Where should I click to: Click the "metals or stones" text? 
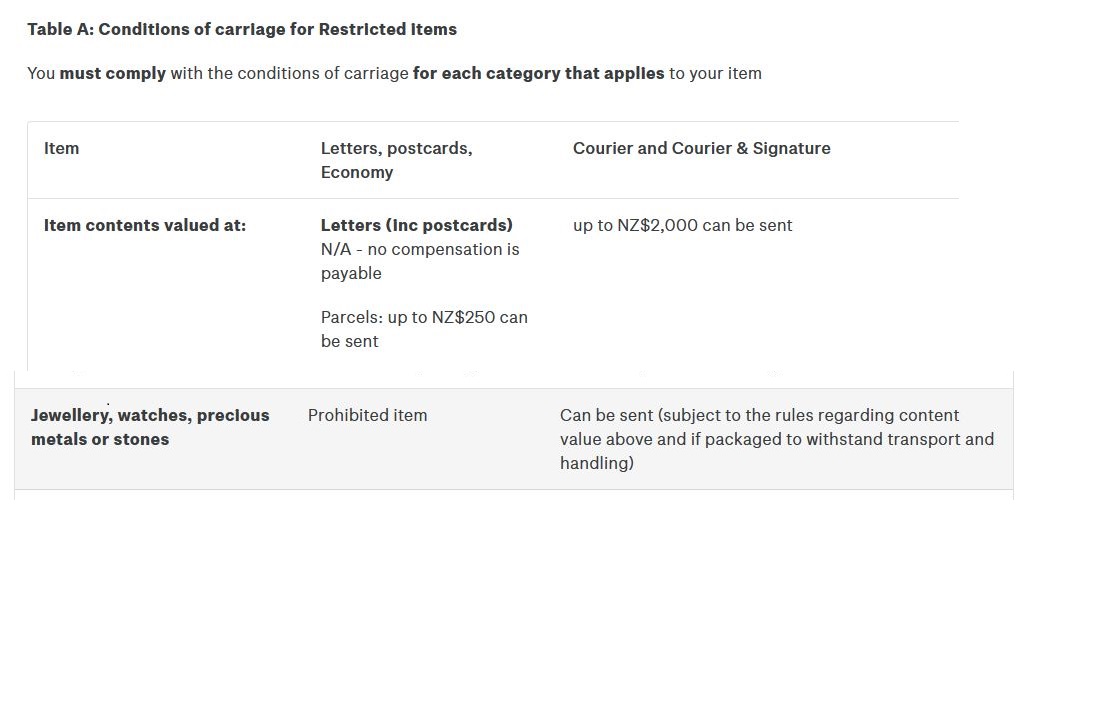[100, 439]
